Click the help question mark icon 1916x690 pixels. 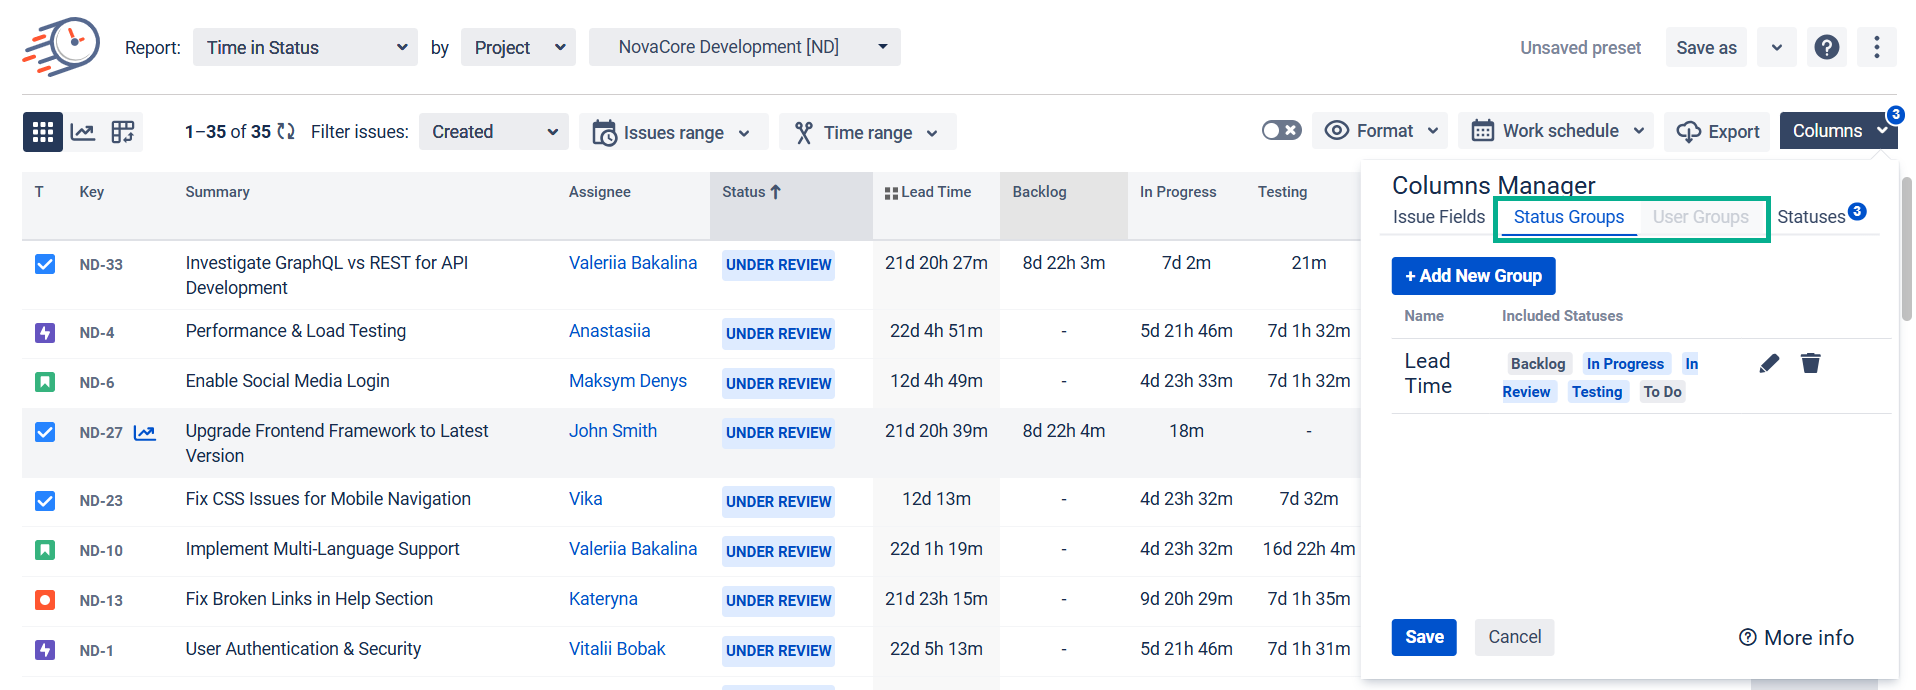point(1826,47)
